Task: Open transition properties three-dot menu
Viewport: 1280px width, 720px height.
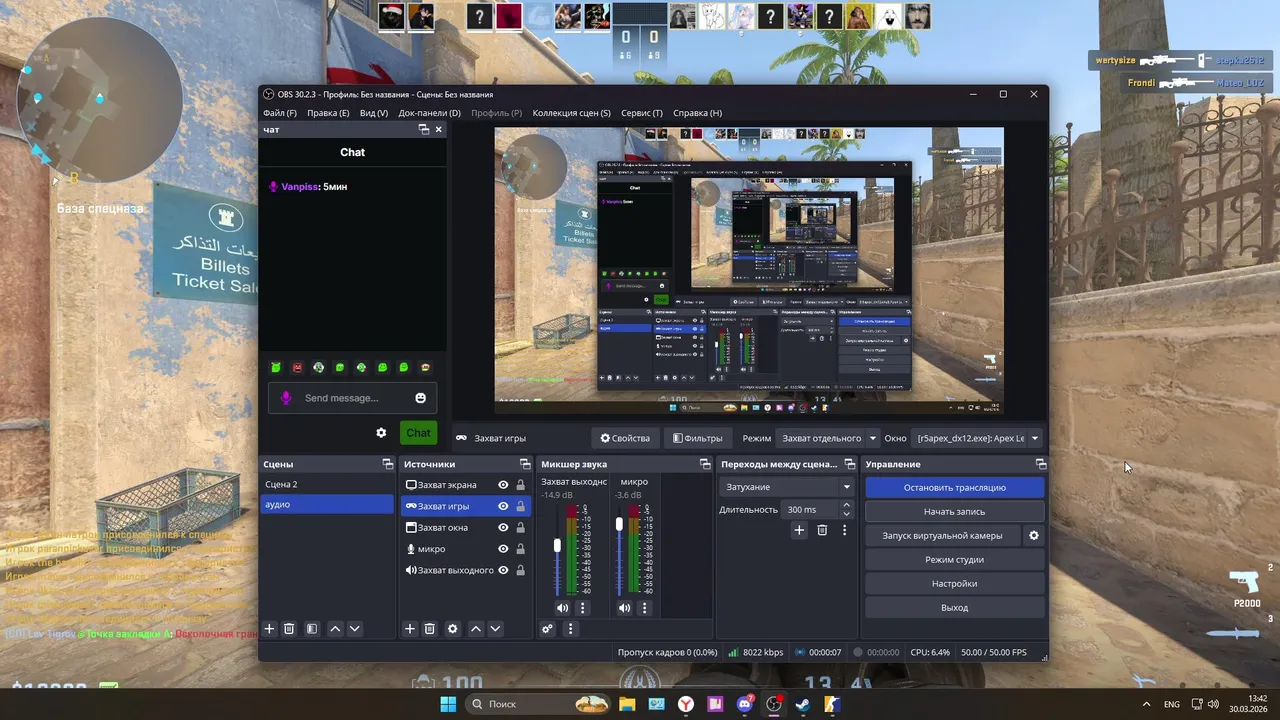Action: [845, 530]
